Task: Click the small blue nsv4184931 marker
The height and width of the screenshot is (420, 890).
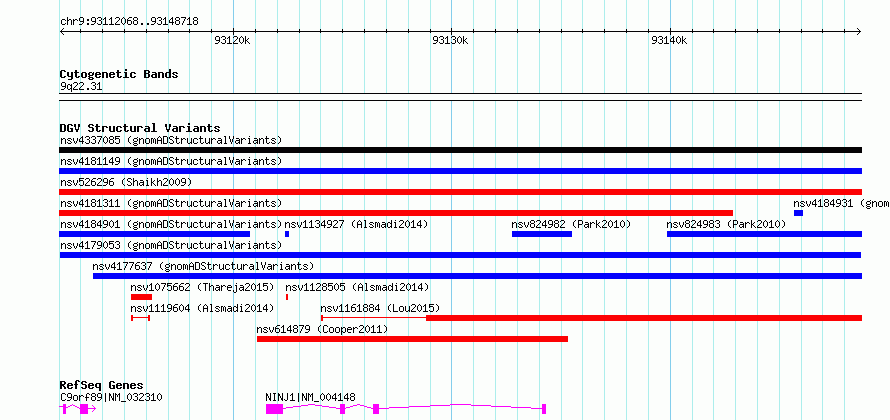Action: click(x=798, y=213)
